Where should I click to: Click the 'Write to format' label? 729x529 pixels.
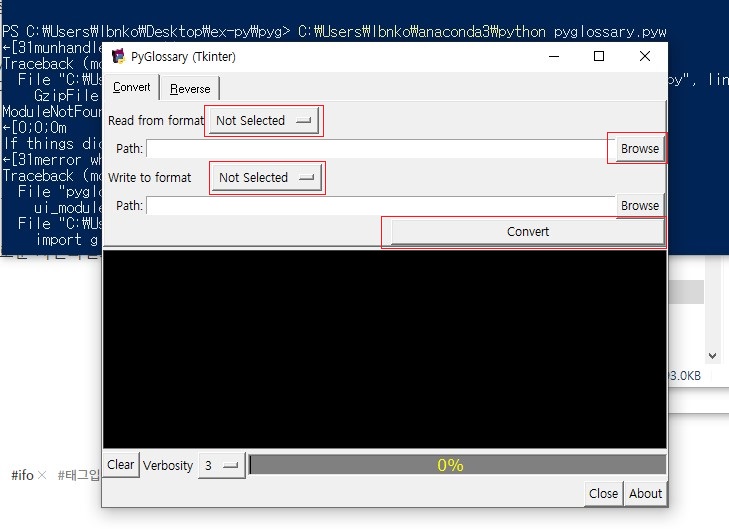[x=150, y=178]
